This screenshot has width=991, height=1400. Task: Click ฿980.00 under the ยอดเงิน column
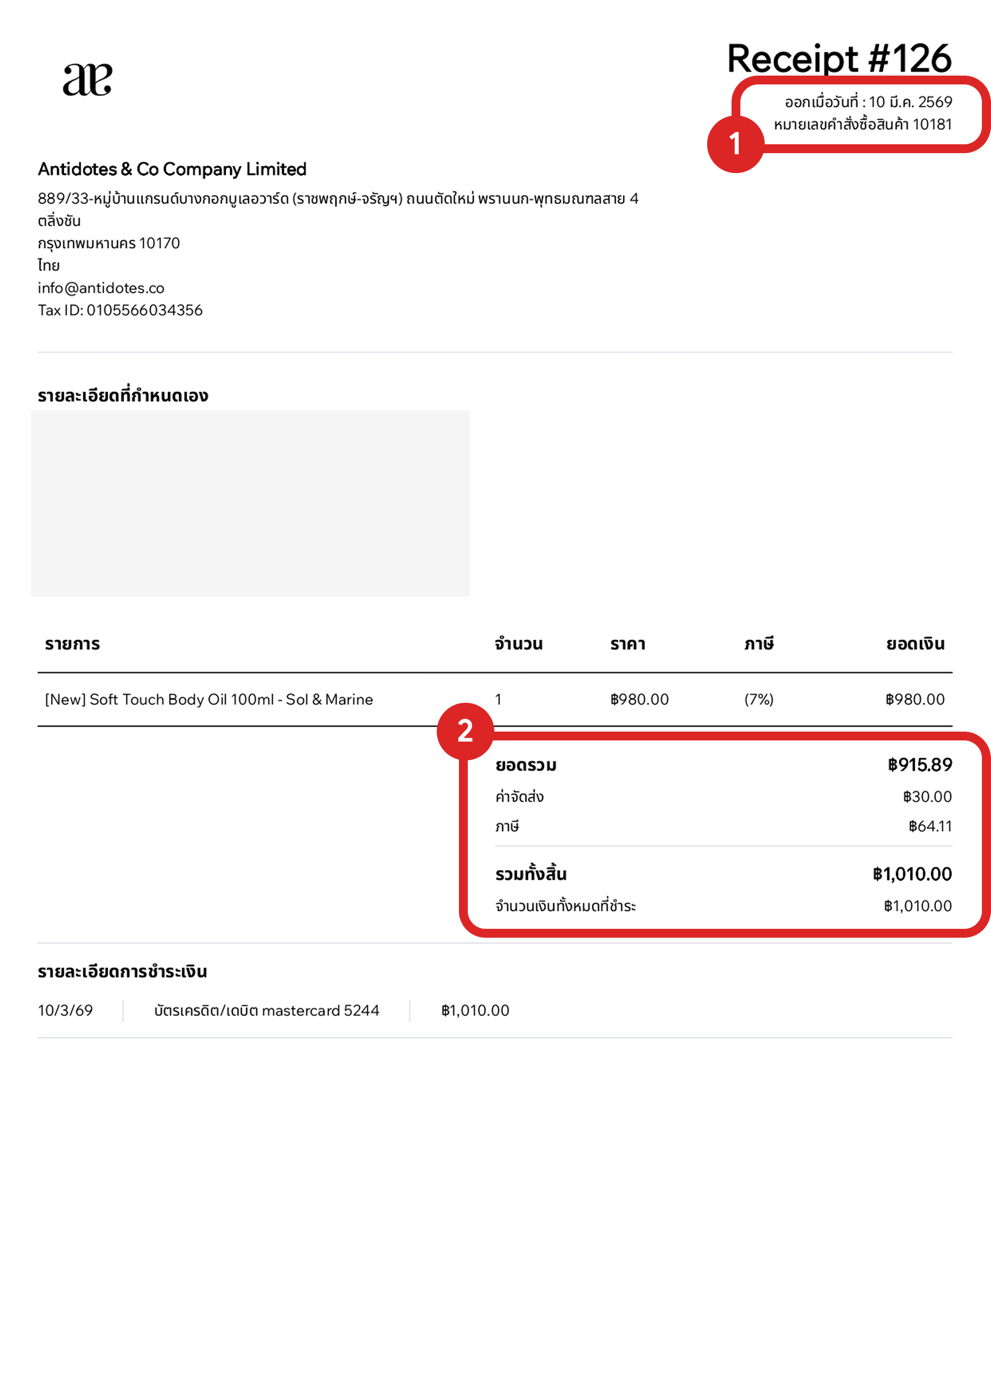click(915, 700)
